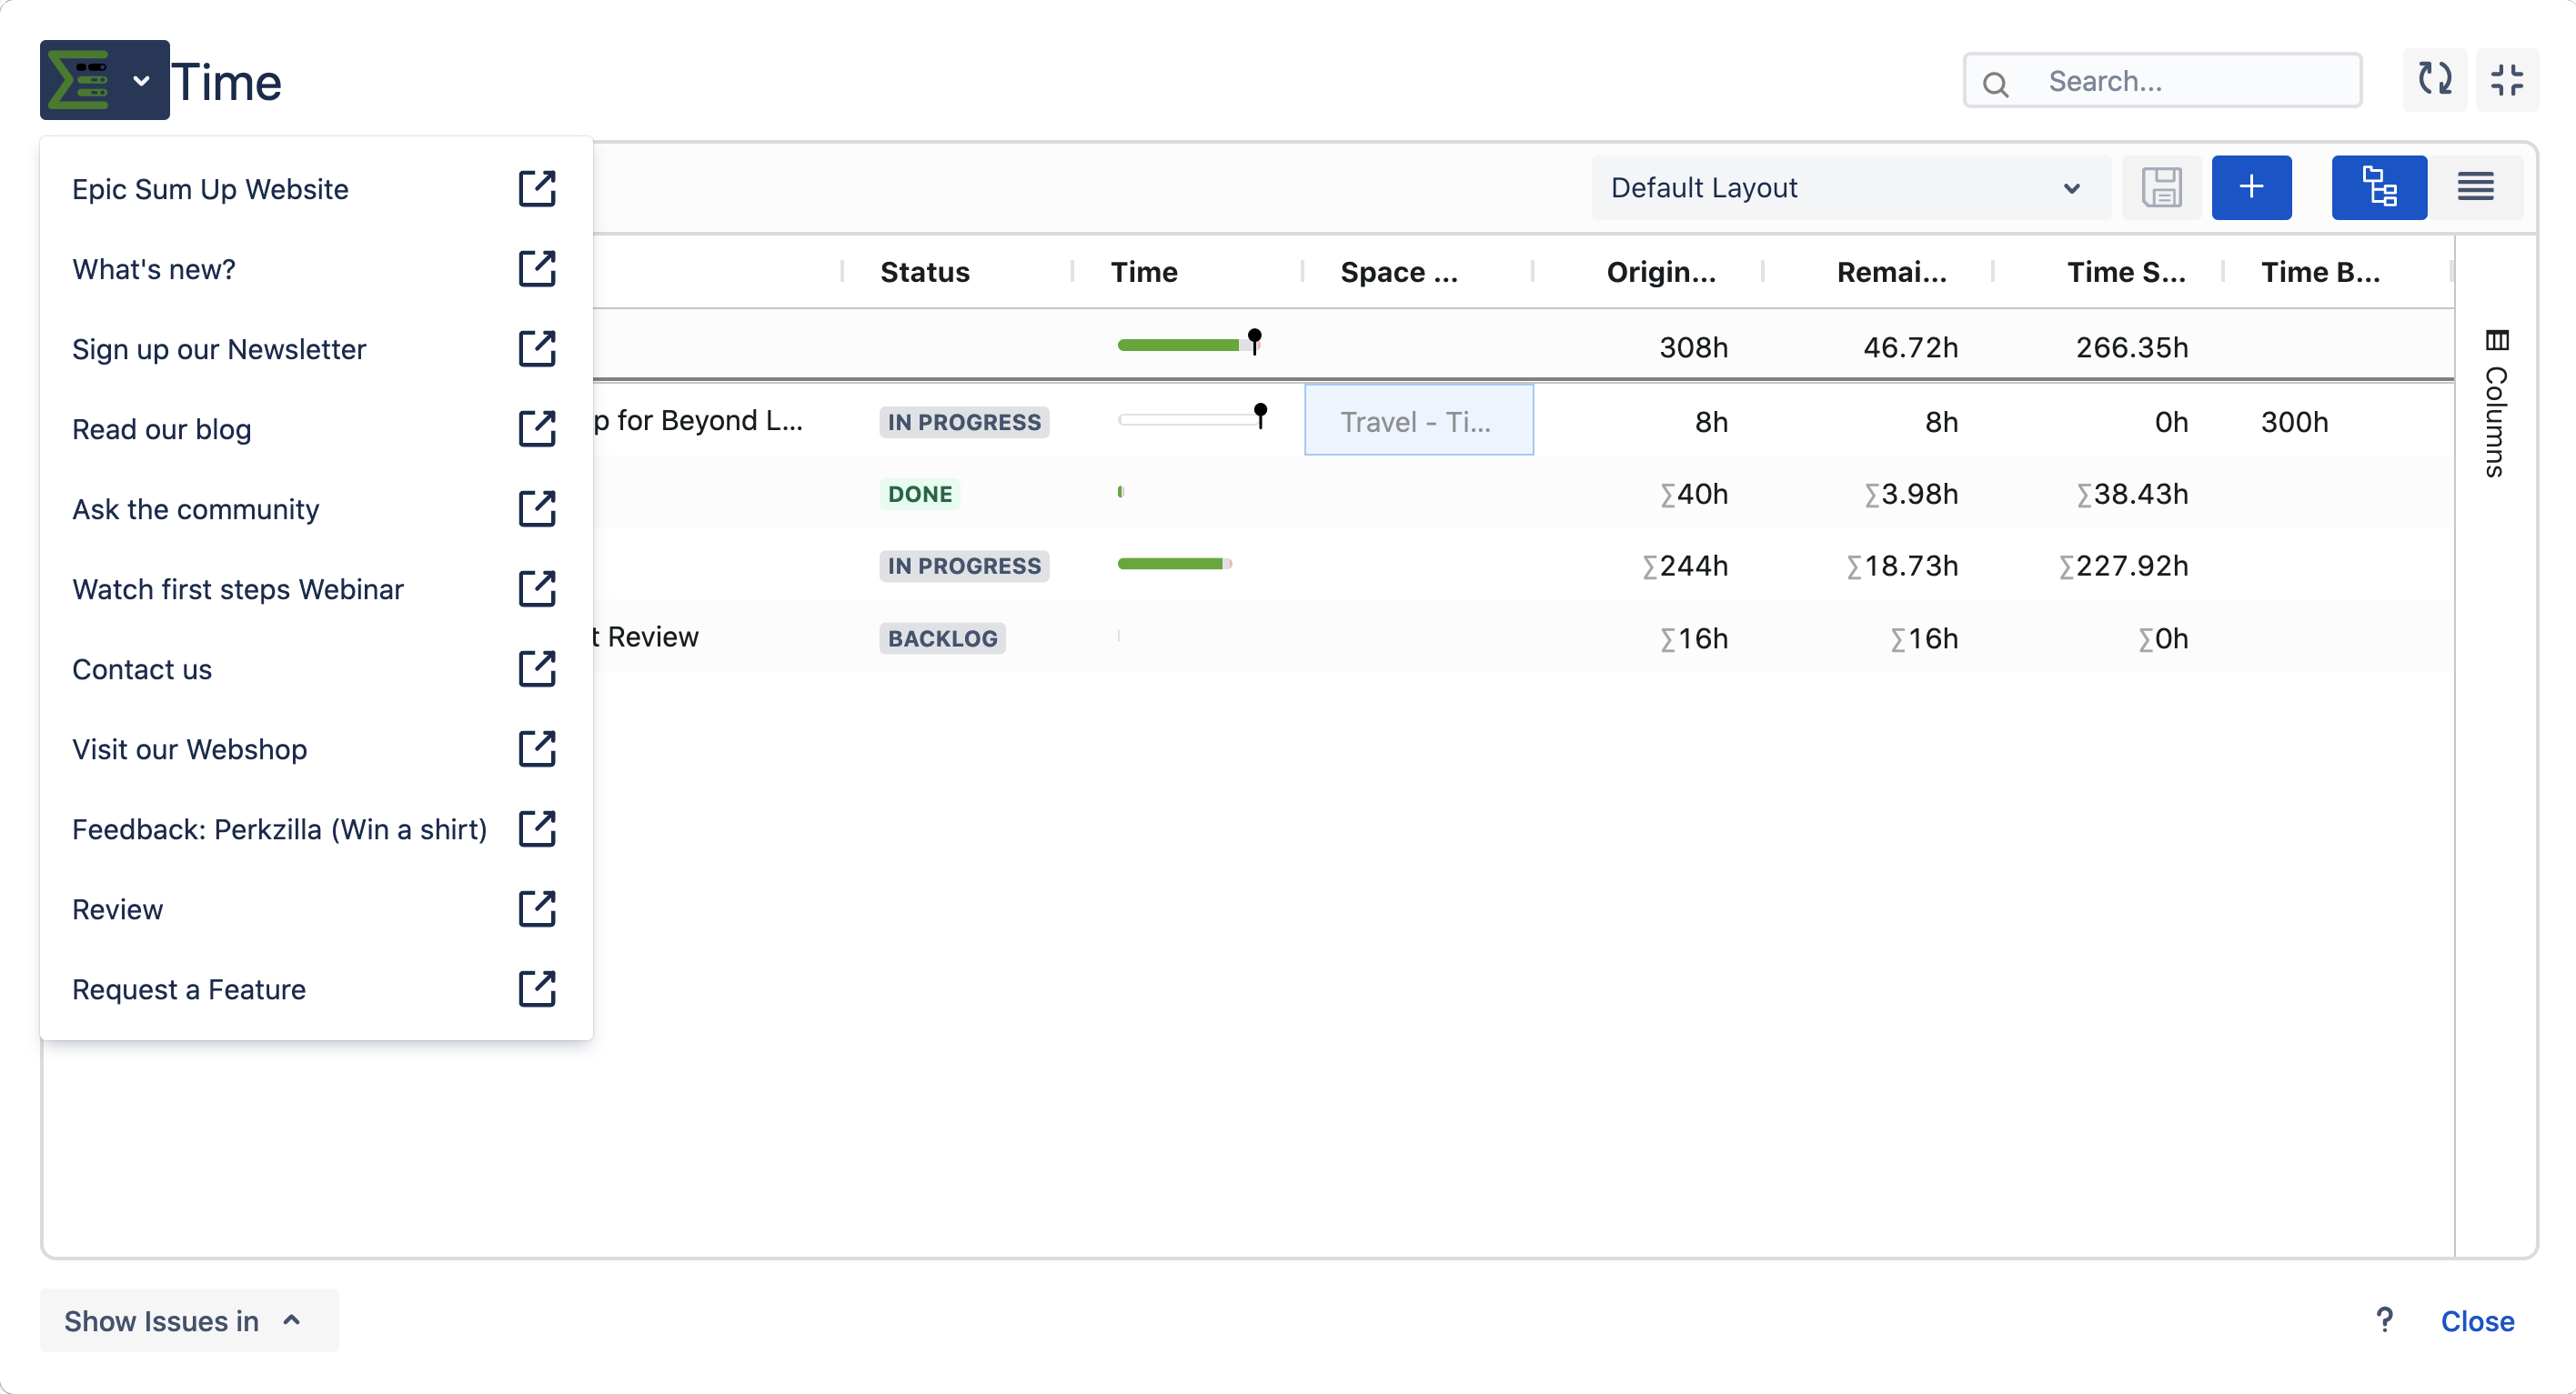Click the external link icon beside Contact us

click(537, 669)
